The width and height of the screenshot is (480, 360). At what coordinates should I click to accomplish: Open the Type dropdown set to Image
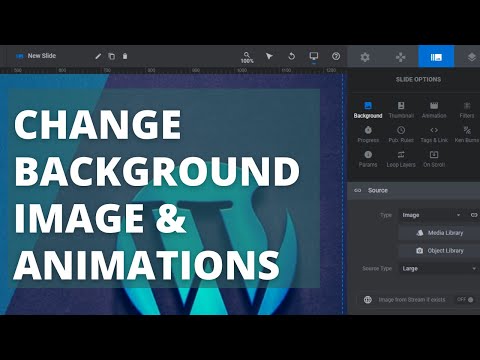click(432, 215)
